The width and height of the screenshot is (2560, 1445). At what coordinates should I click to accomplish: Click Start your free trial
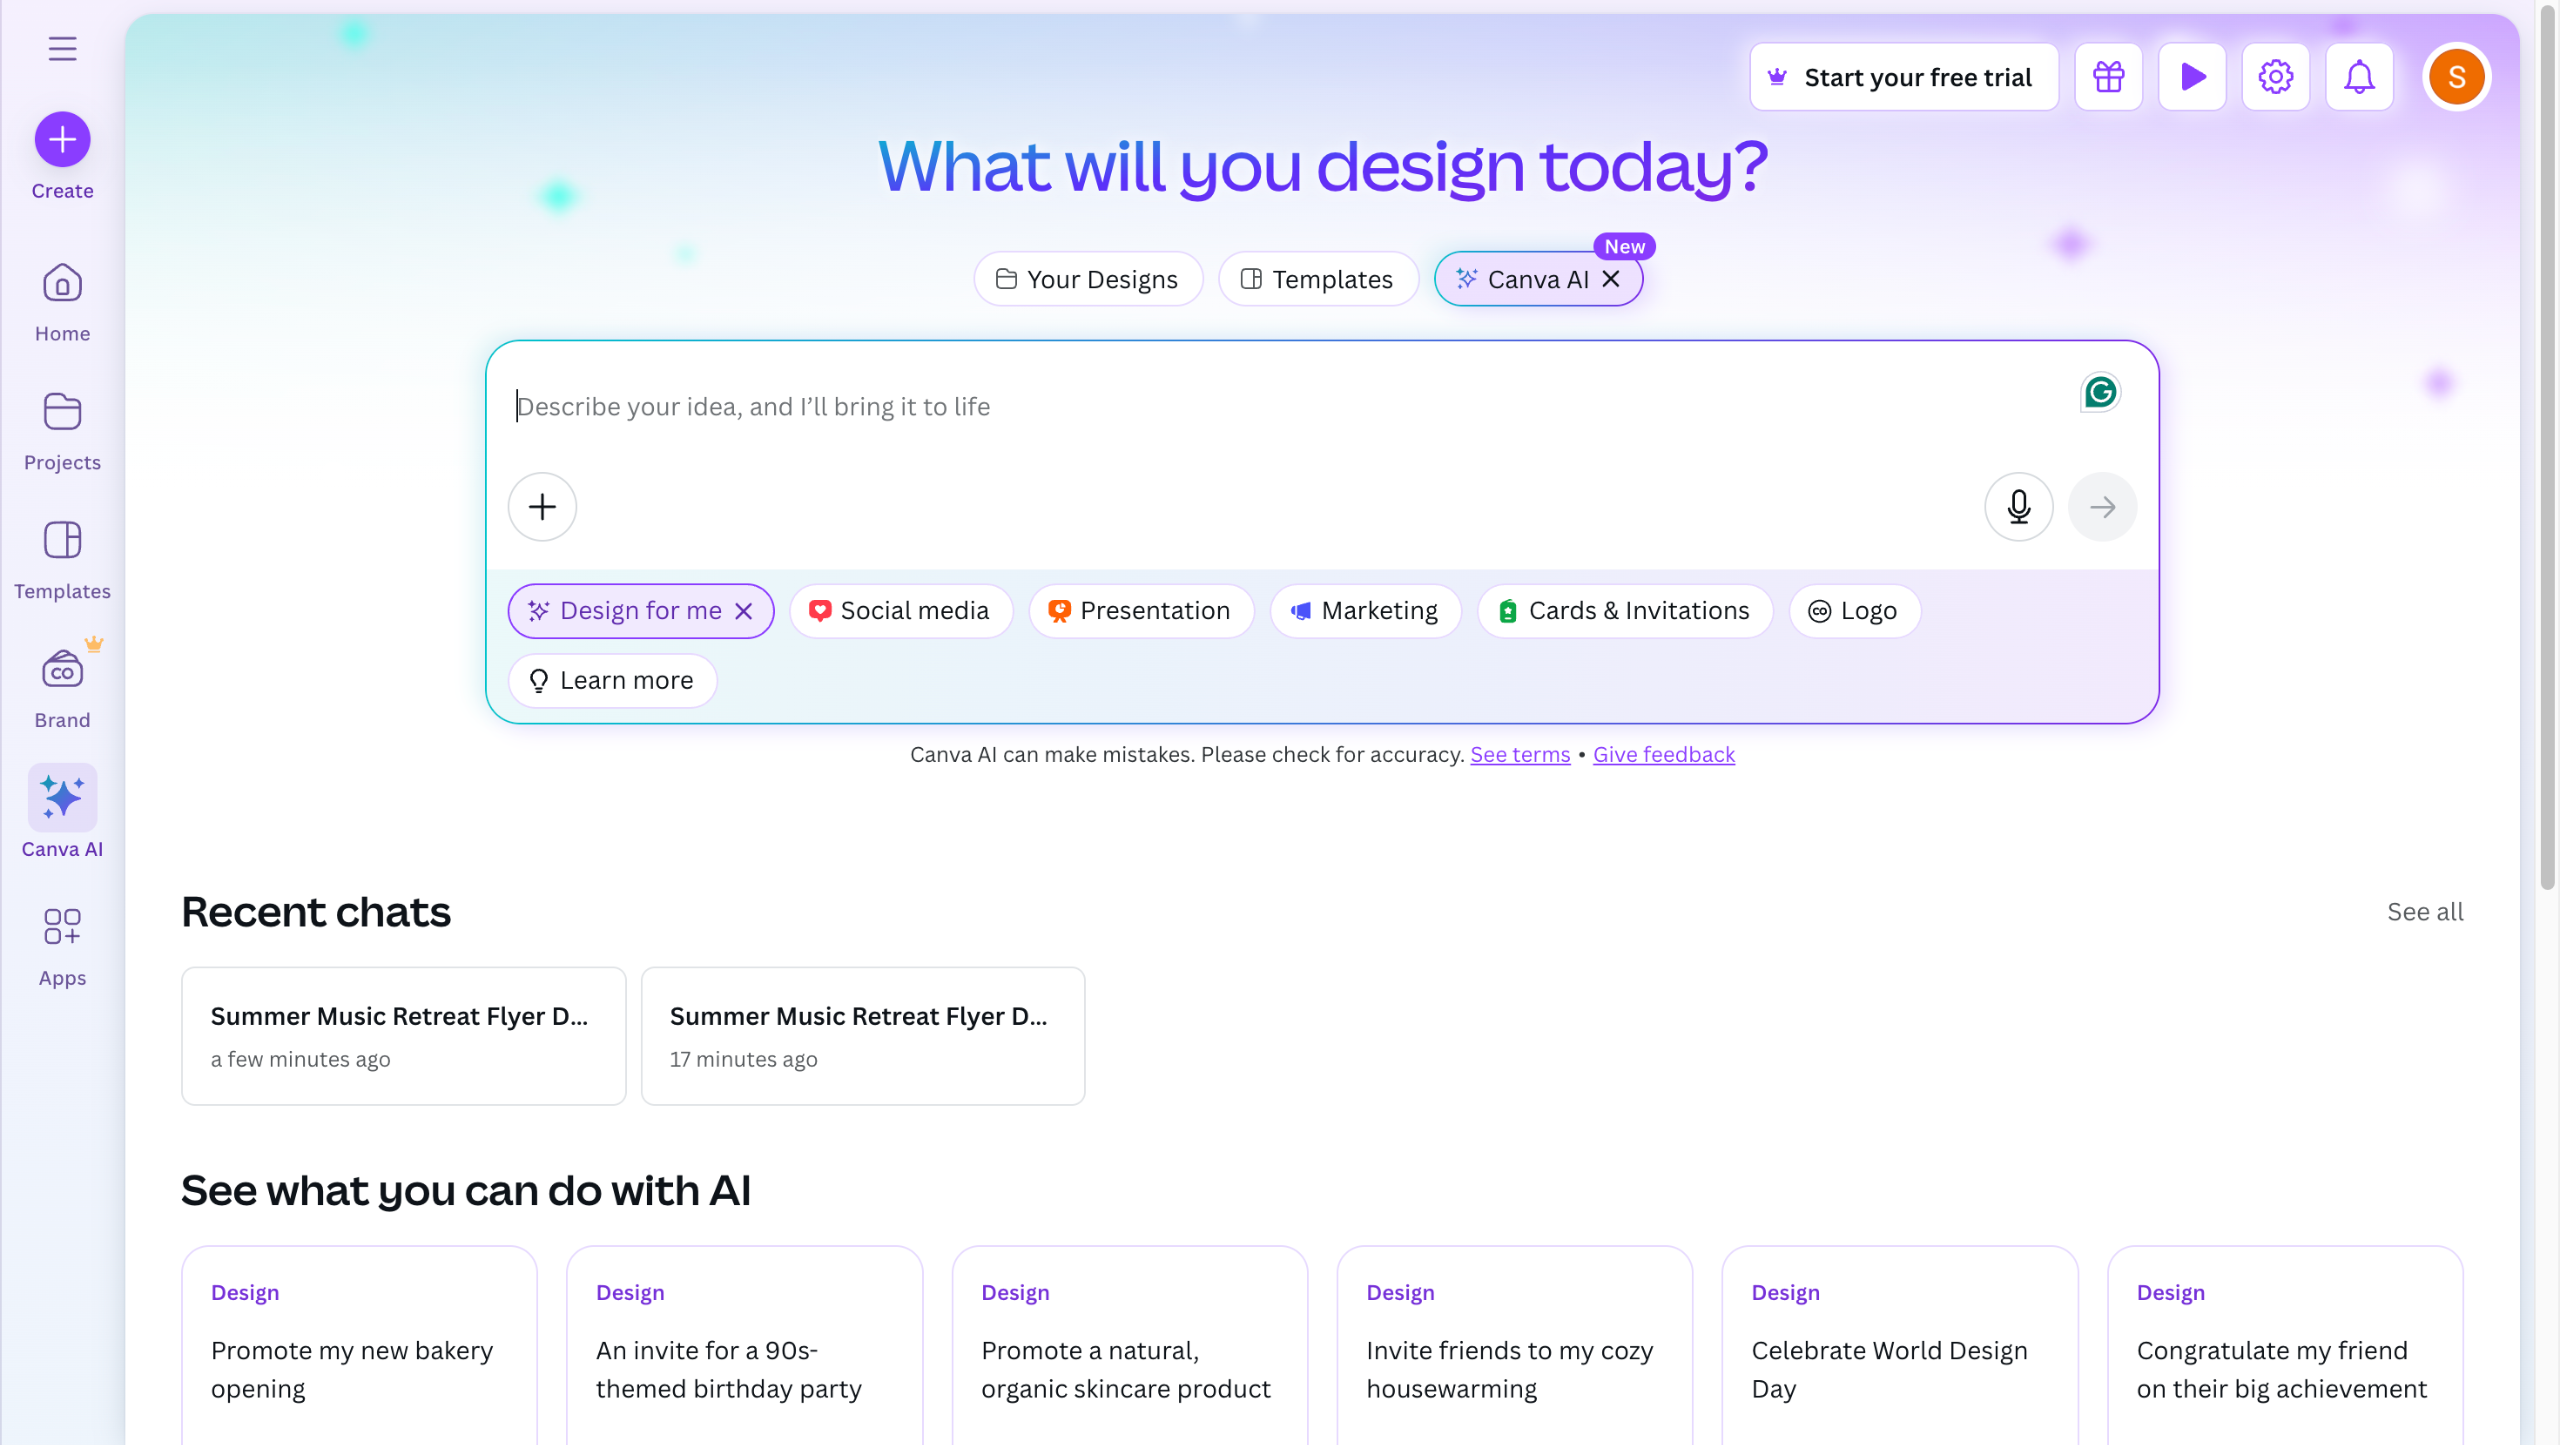click(x=1903, y=77)
